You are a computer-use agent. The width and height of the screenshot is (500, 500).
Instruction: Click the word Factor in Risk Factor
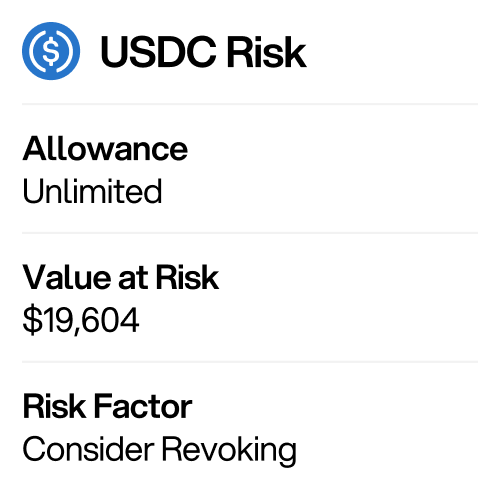[143, 406]
